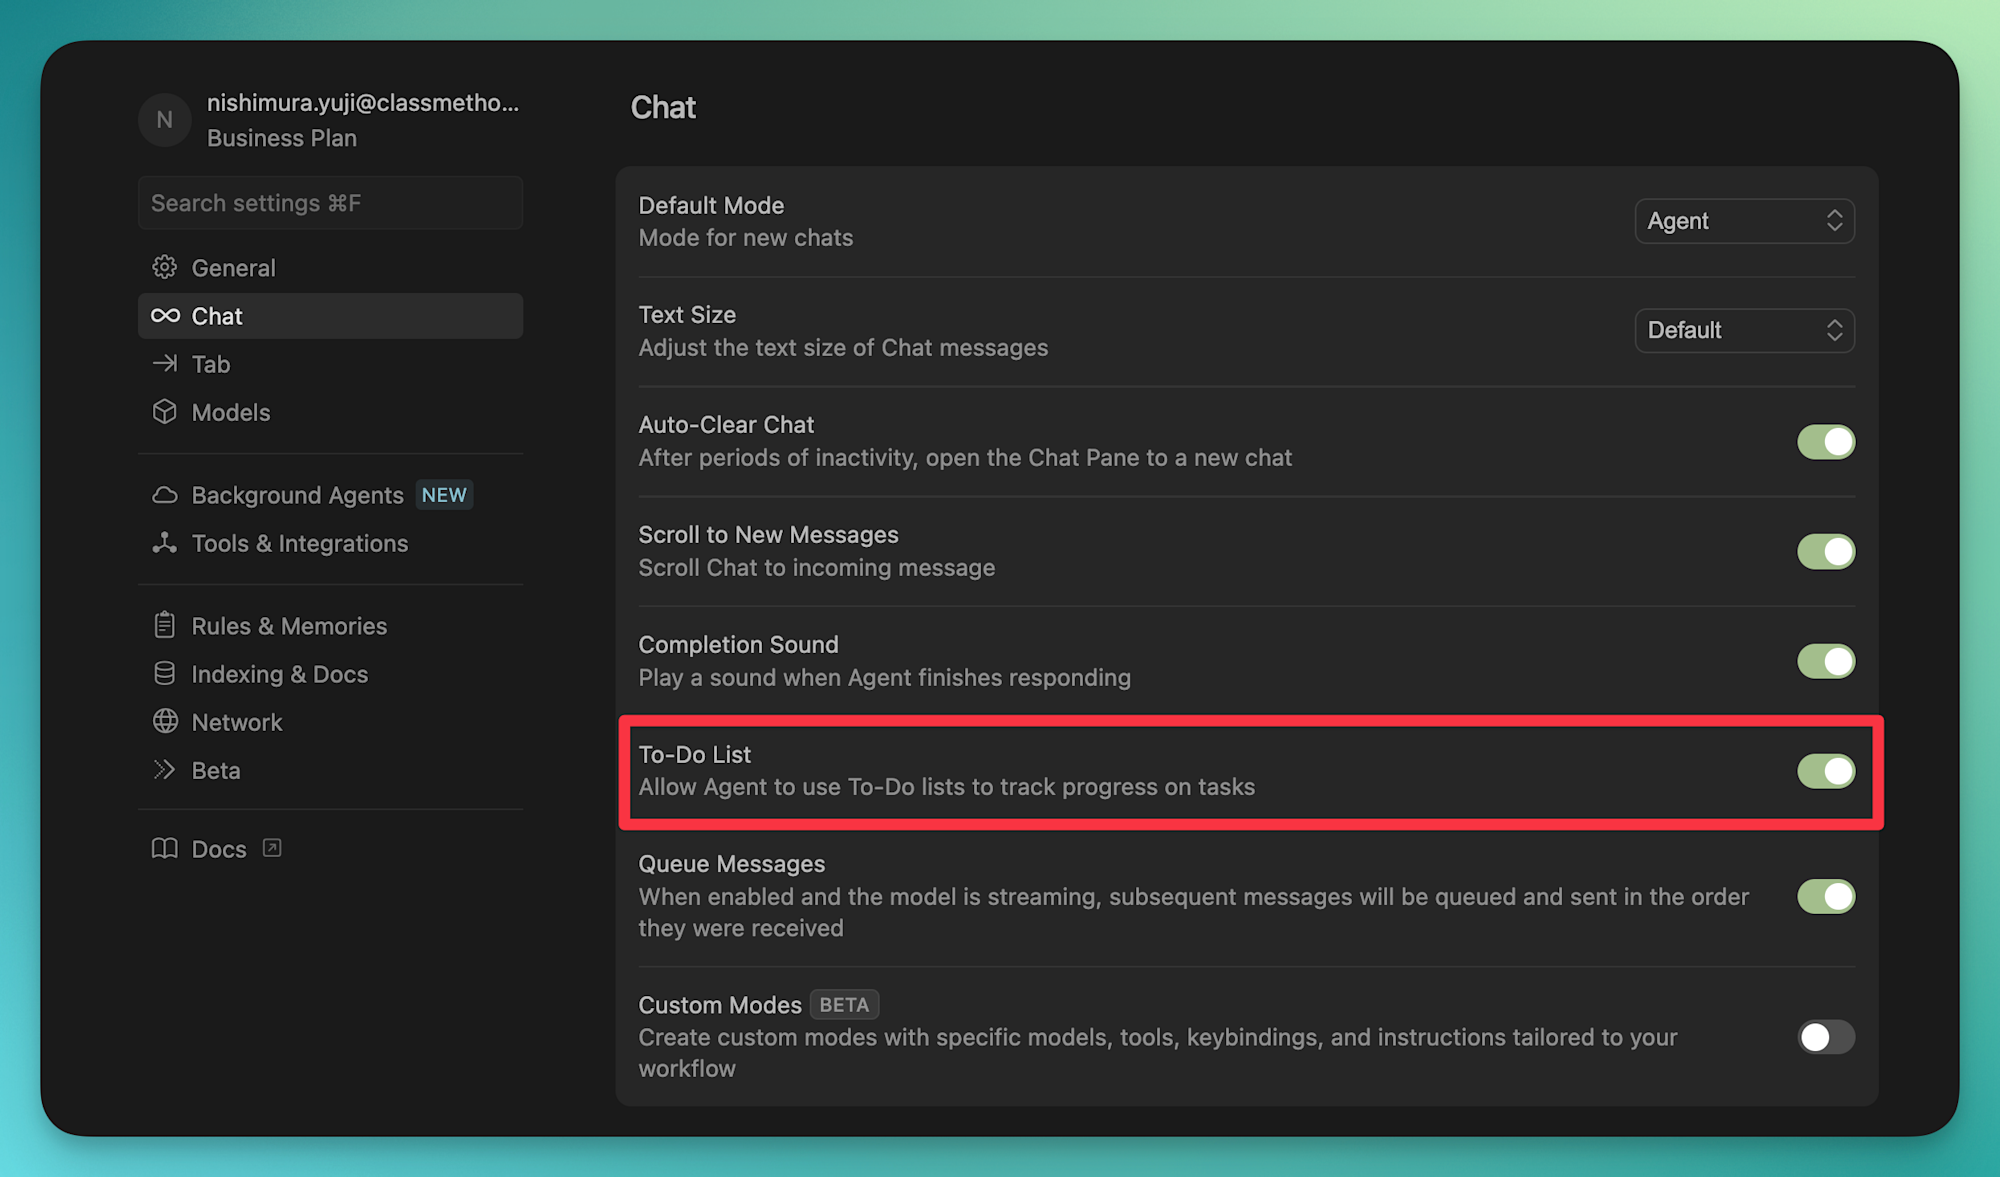Click the Tab arrow icon
The height and width of the screenshot is (1177, 2000).
(165, 363)
